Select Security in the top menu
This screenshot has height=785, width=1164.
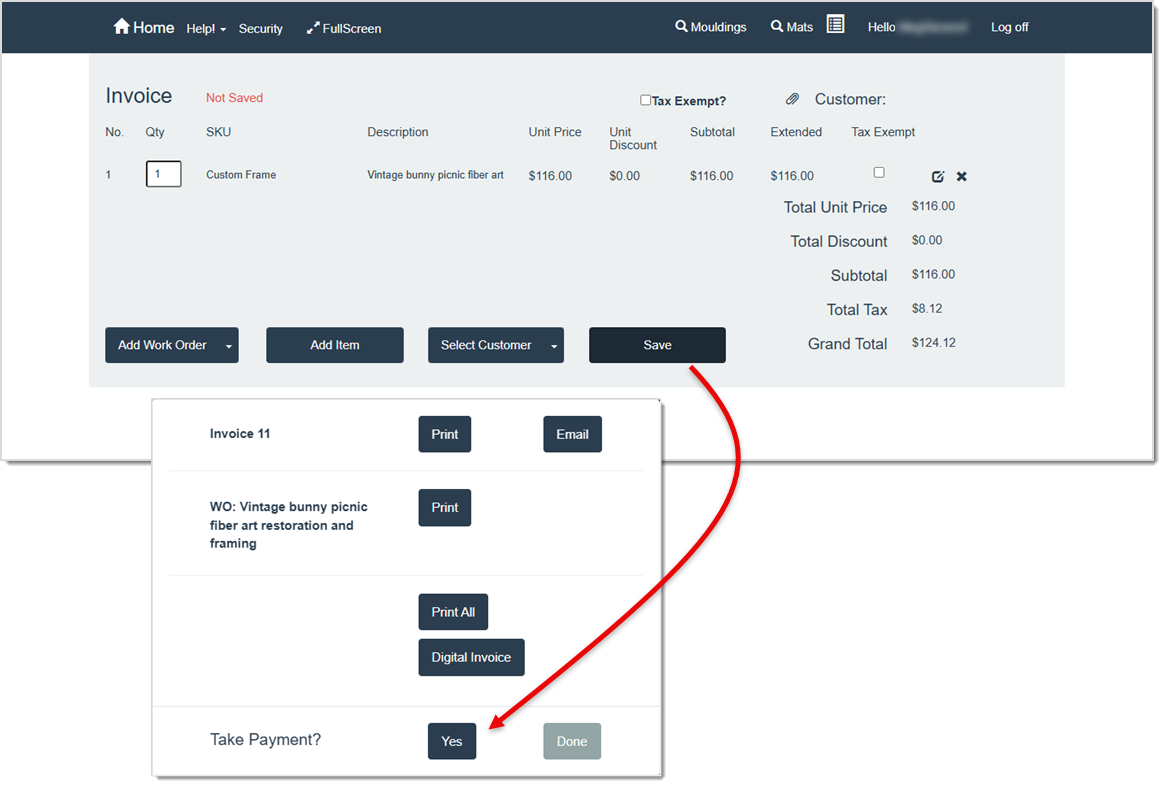coord(260,28)
